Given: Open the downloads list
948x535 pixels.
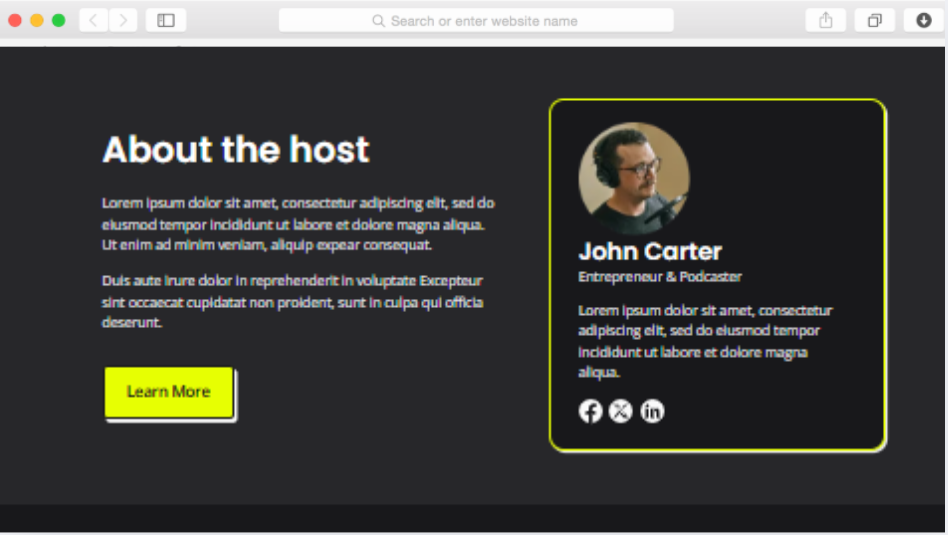Looking at the screenshot, I should (x=923, y=20).
